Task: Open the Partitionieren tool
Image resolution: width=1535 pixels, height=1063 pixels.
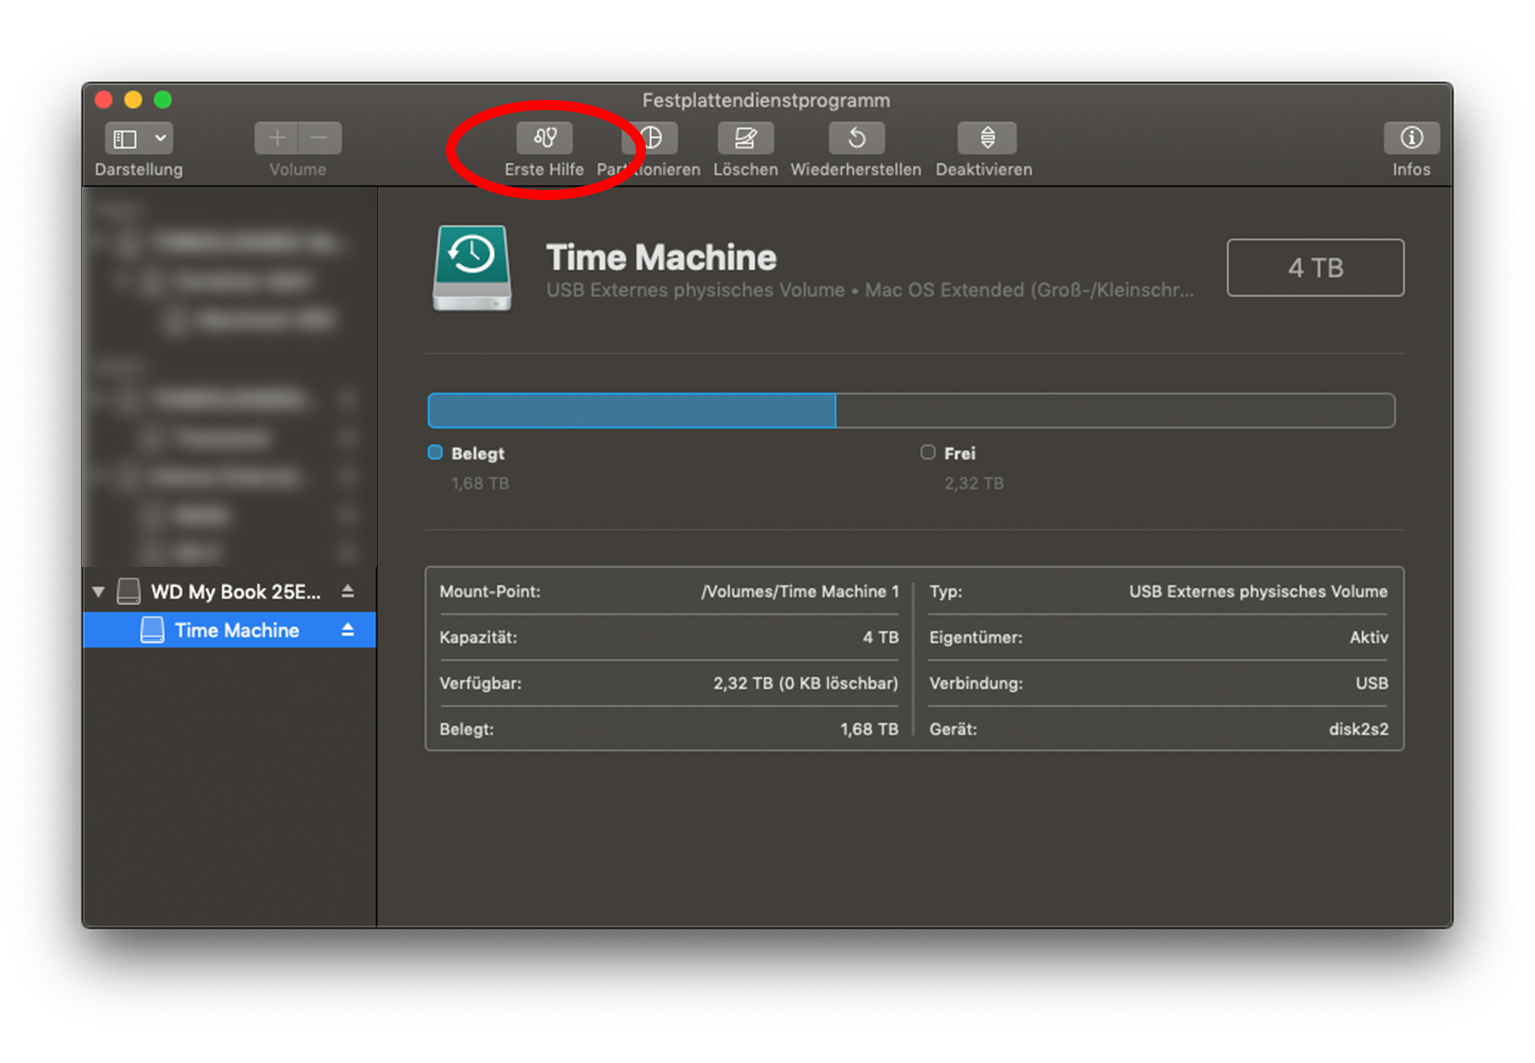Action: pos(651,138)
